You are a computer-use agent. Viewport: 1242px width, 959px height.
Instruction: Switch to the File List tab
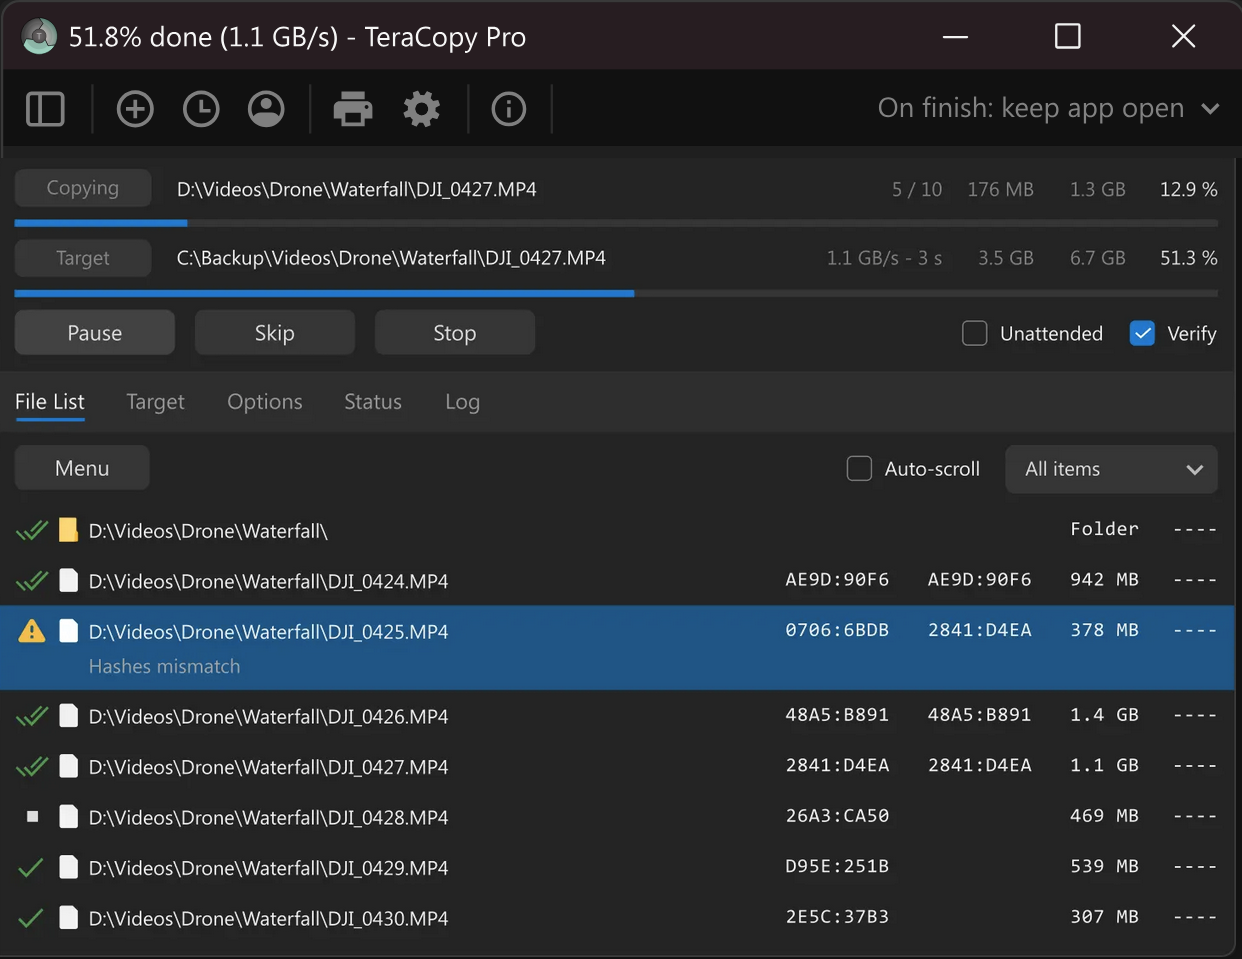point(50,402)
